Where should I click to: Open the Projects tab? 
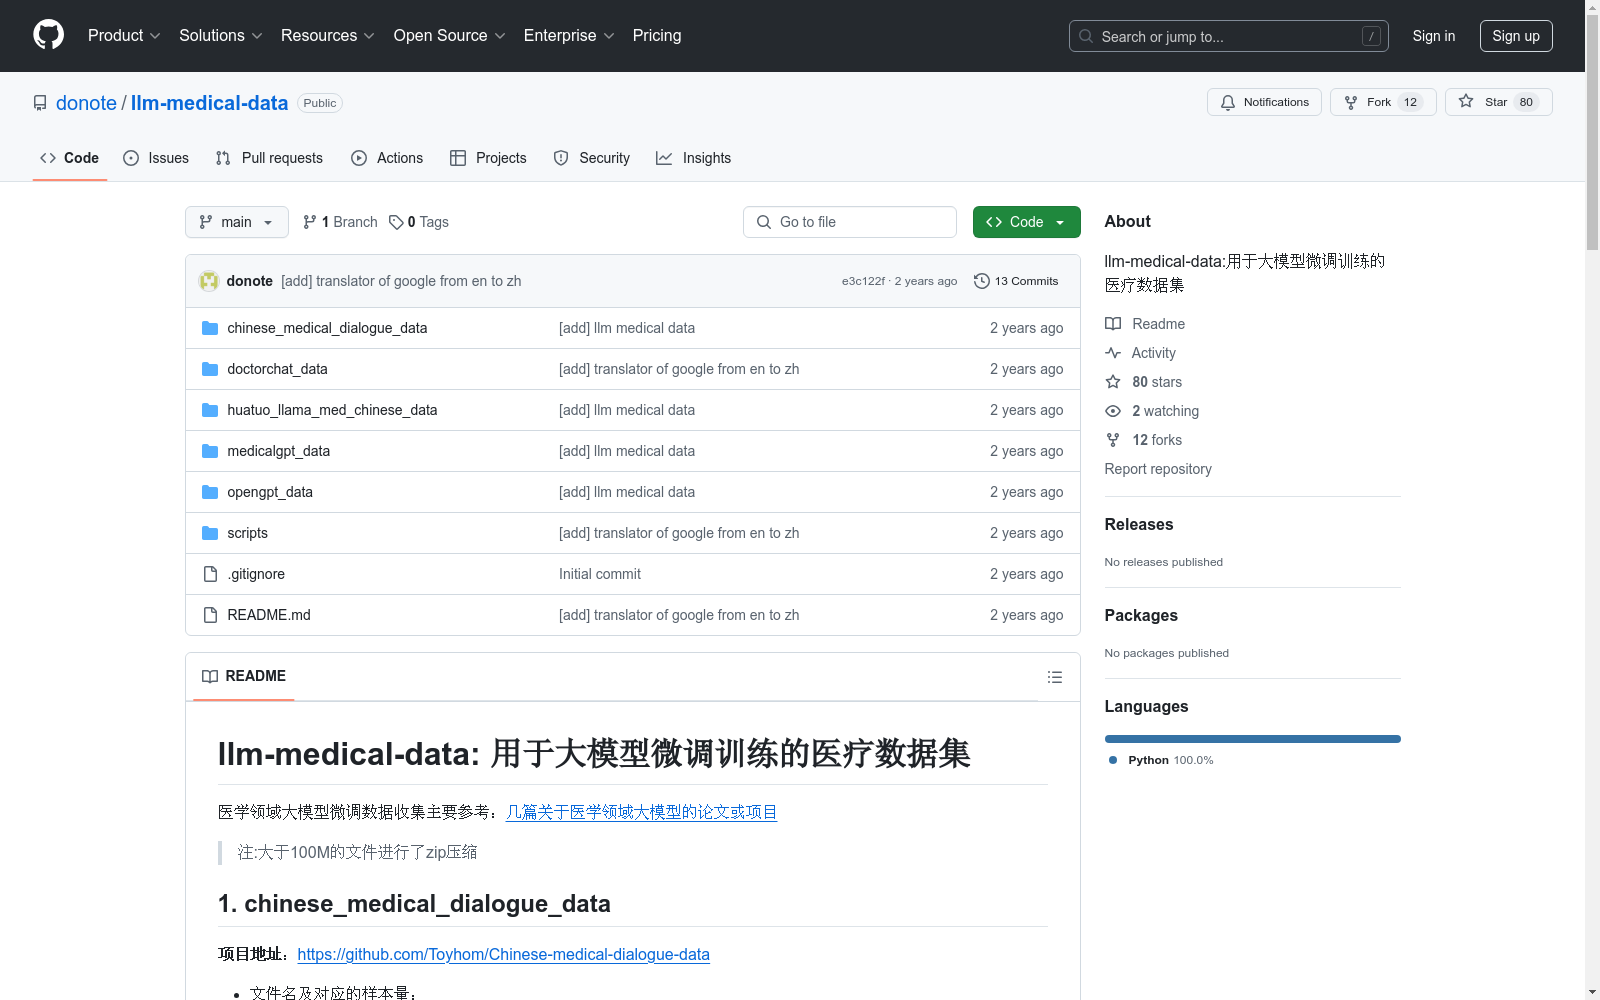click(x=488, y=158)
